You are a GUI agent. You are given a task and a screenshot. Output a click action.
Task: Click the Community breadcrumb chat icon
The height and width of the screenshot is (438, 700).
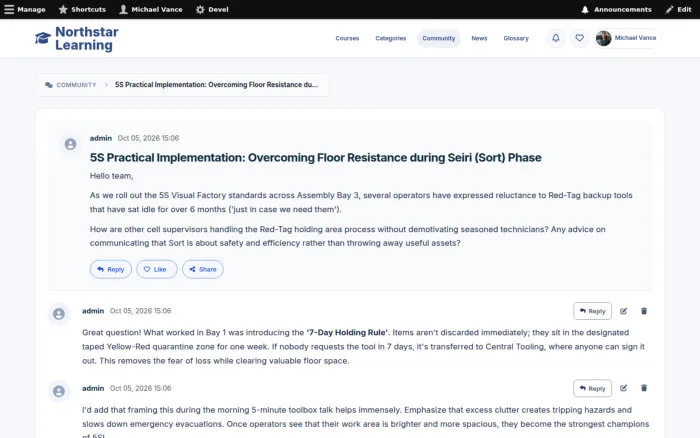point(49,85)
